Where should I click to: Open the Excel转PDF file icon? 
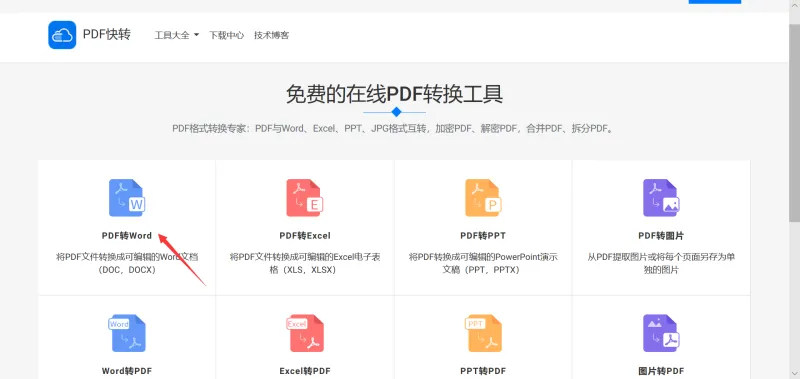tap(305, 333)
